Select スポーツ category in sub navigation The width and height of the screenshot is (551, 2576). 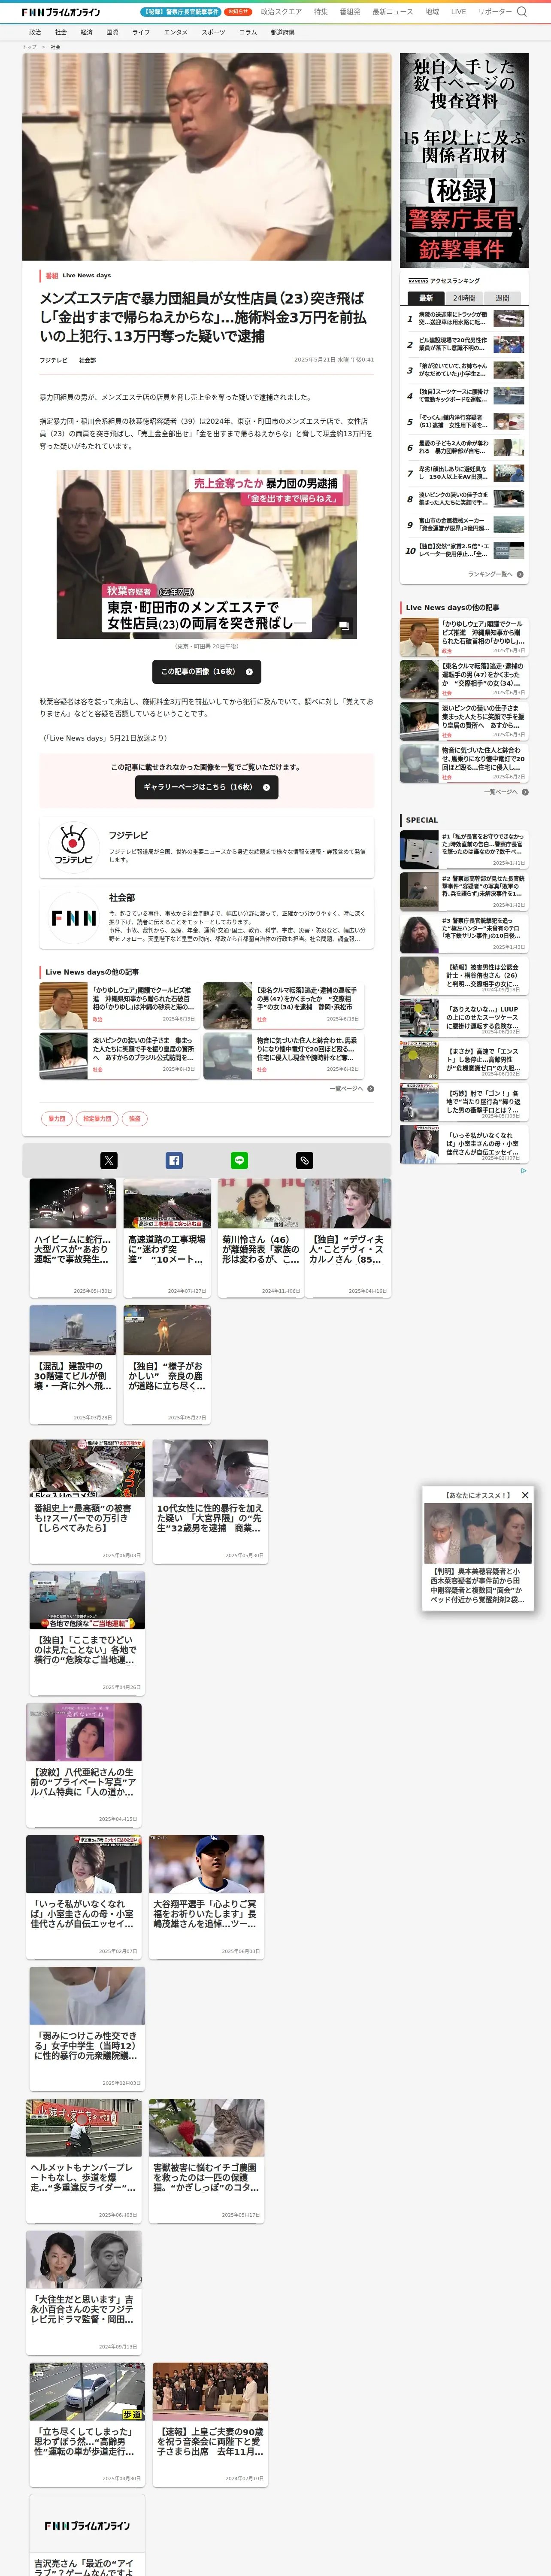point(213,32)
